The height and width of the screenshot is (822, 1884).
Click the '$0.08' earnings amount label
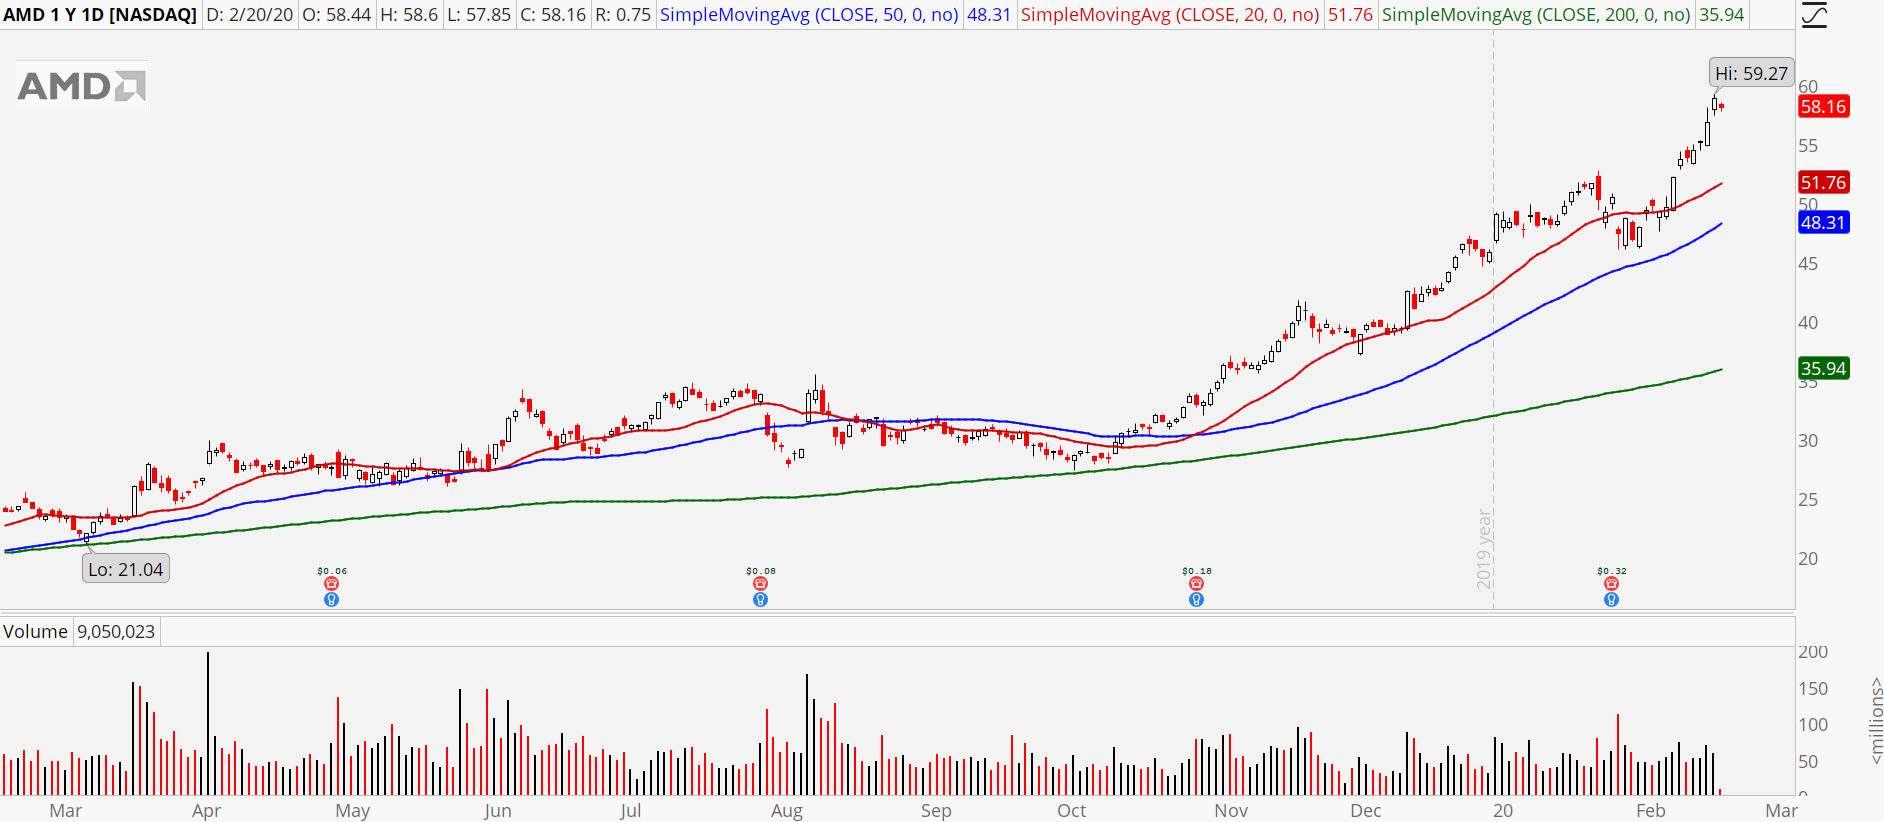pyautogui.click(x=761, y=571)
